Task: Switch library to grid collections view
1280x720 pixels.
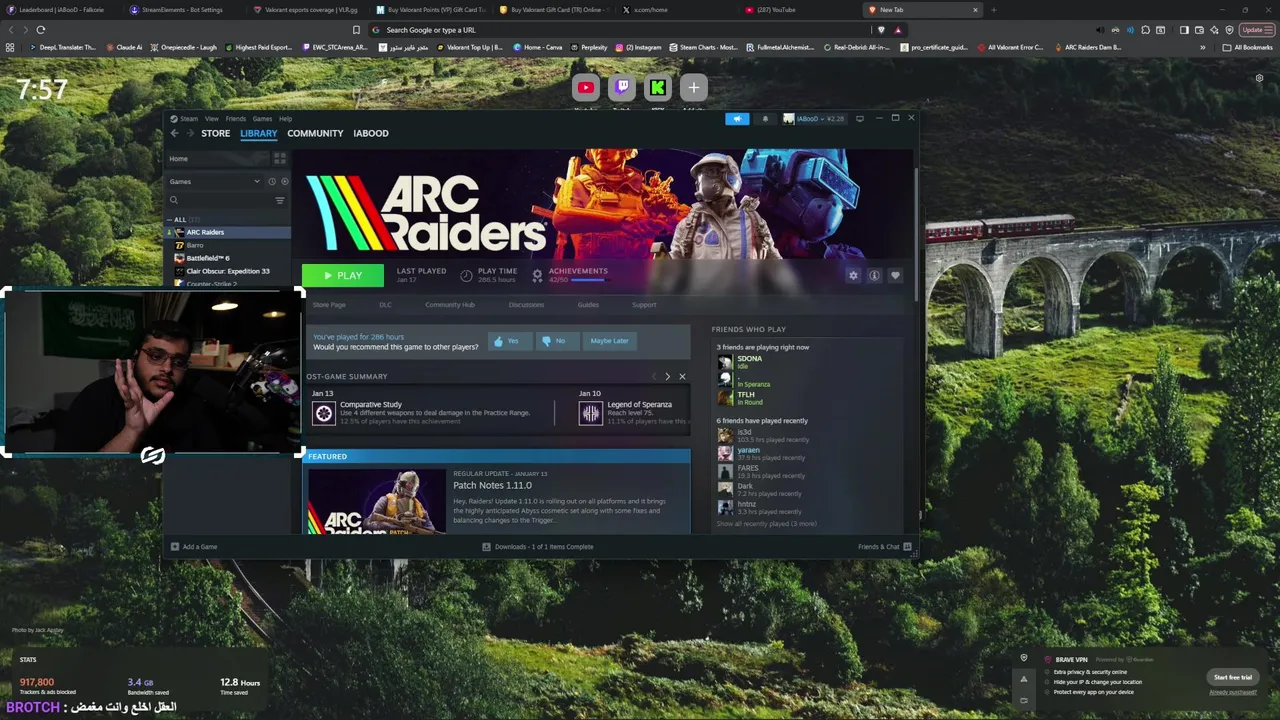Action: pos(280,158)
